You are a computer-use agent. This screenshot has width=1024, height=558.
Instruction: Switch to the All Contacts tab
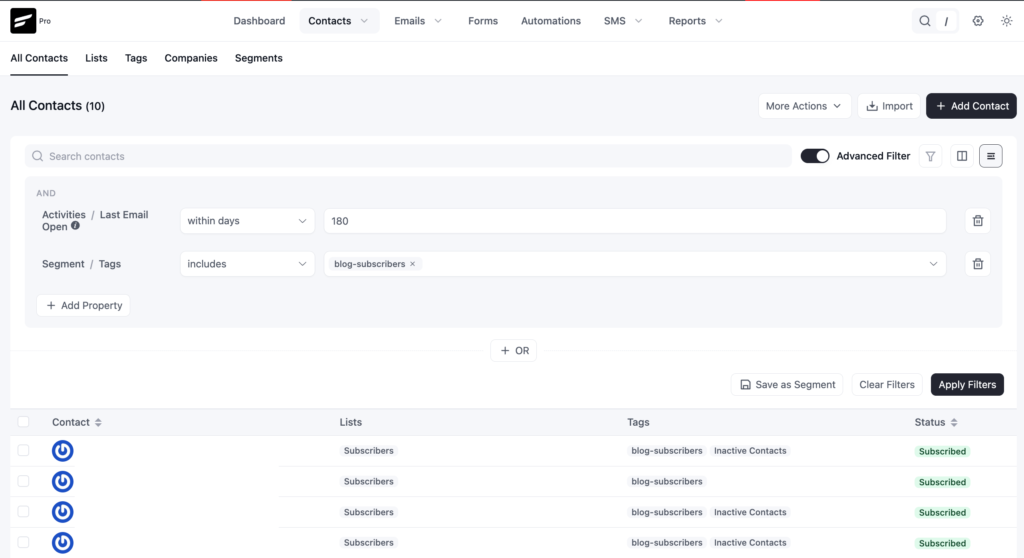click(39, 58)
